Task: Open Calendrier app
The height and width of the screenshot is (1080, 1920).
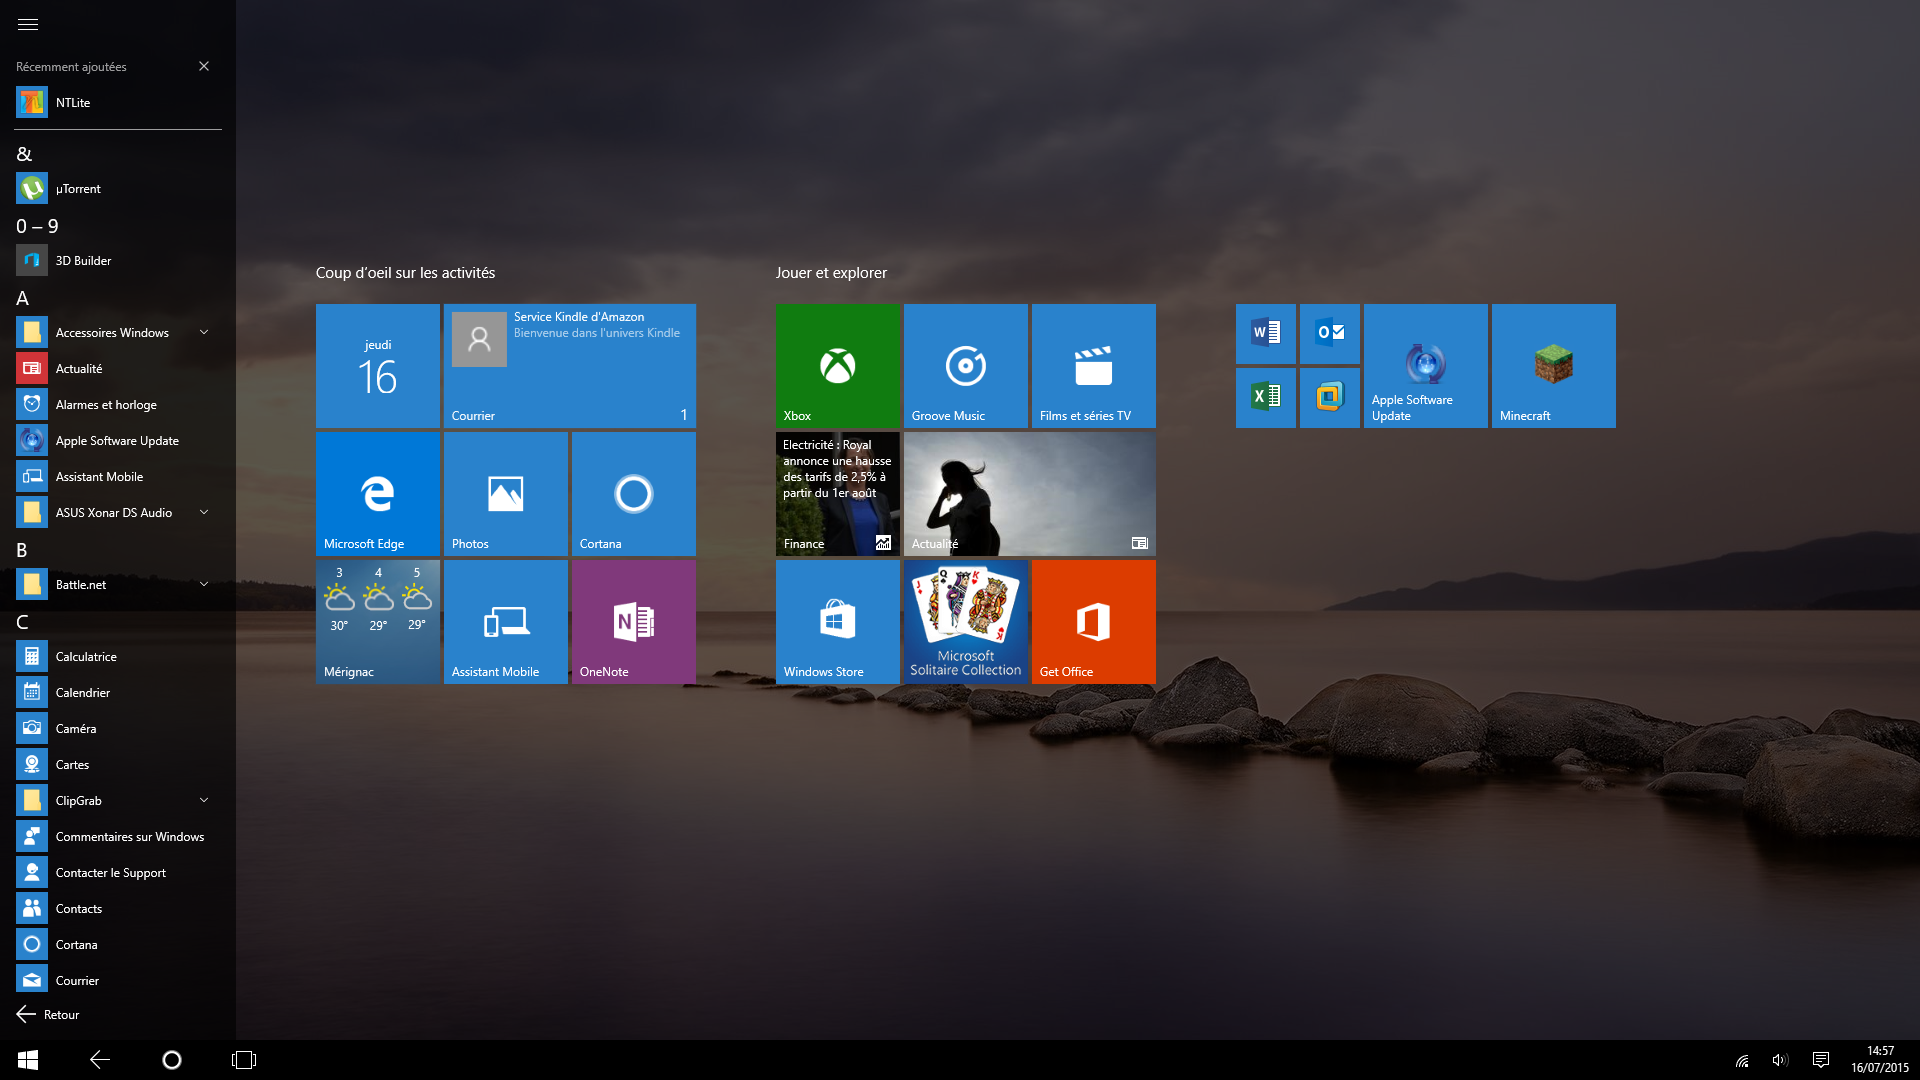Action: tap(118, 692)
